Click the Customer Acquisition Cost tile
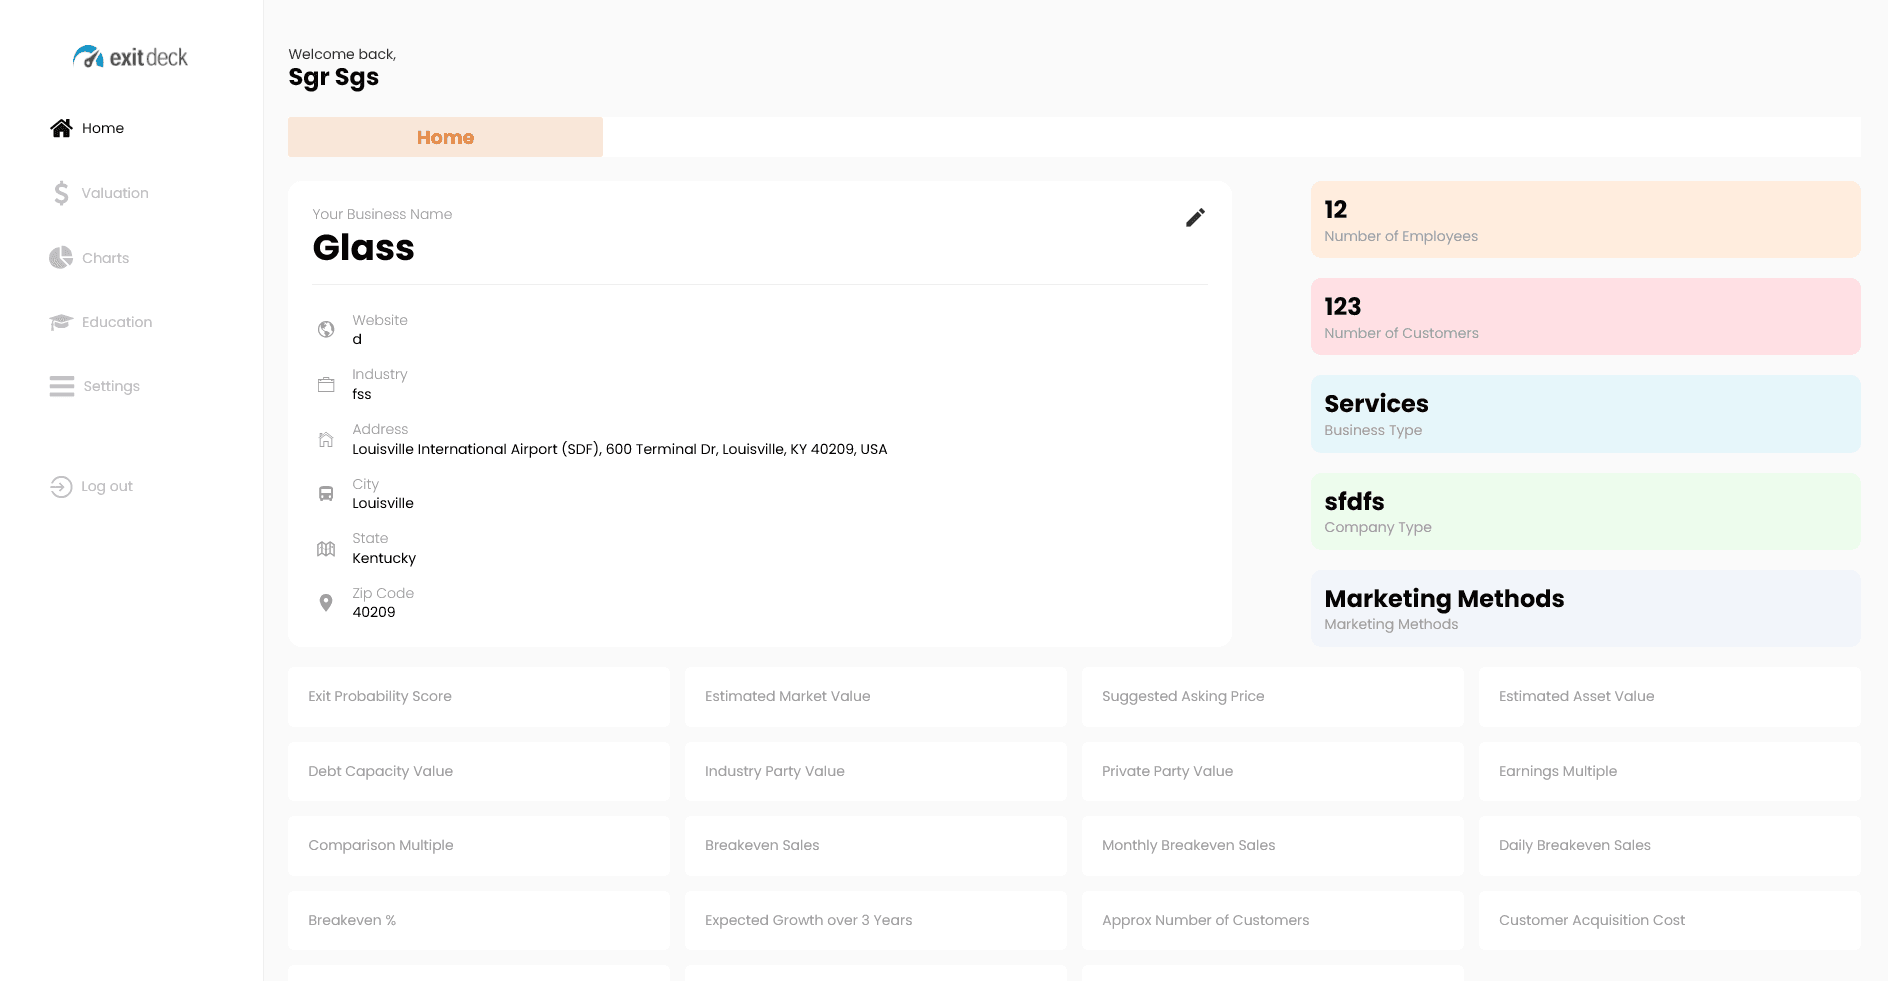 (1669, 921)
